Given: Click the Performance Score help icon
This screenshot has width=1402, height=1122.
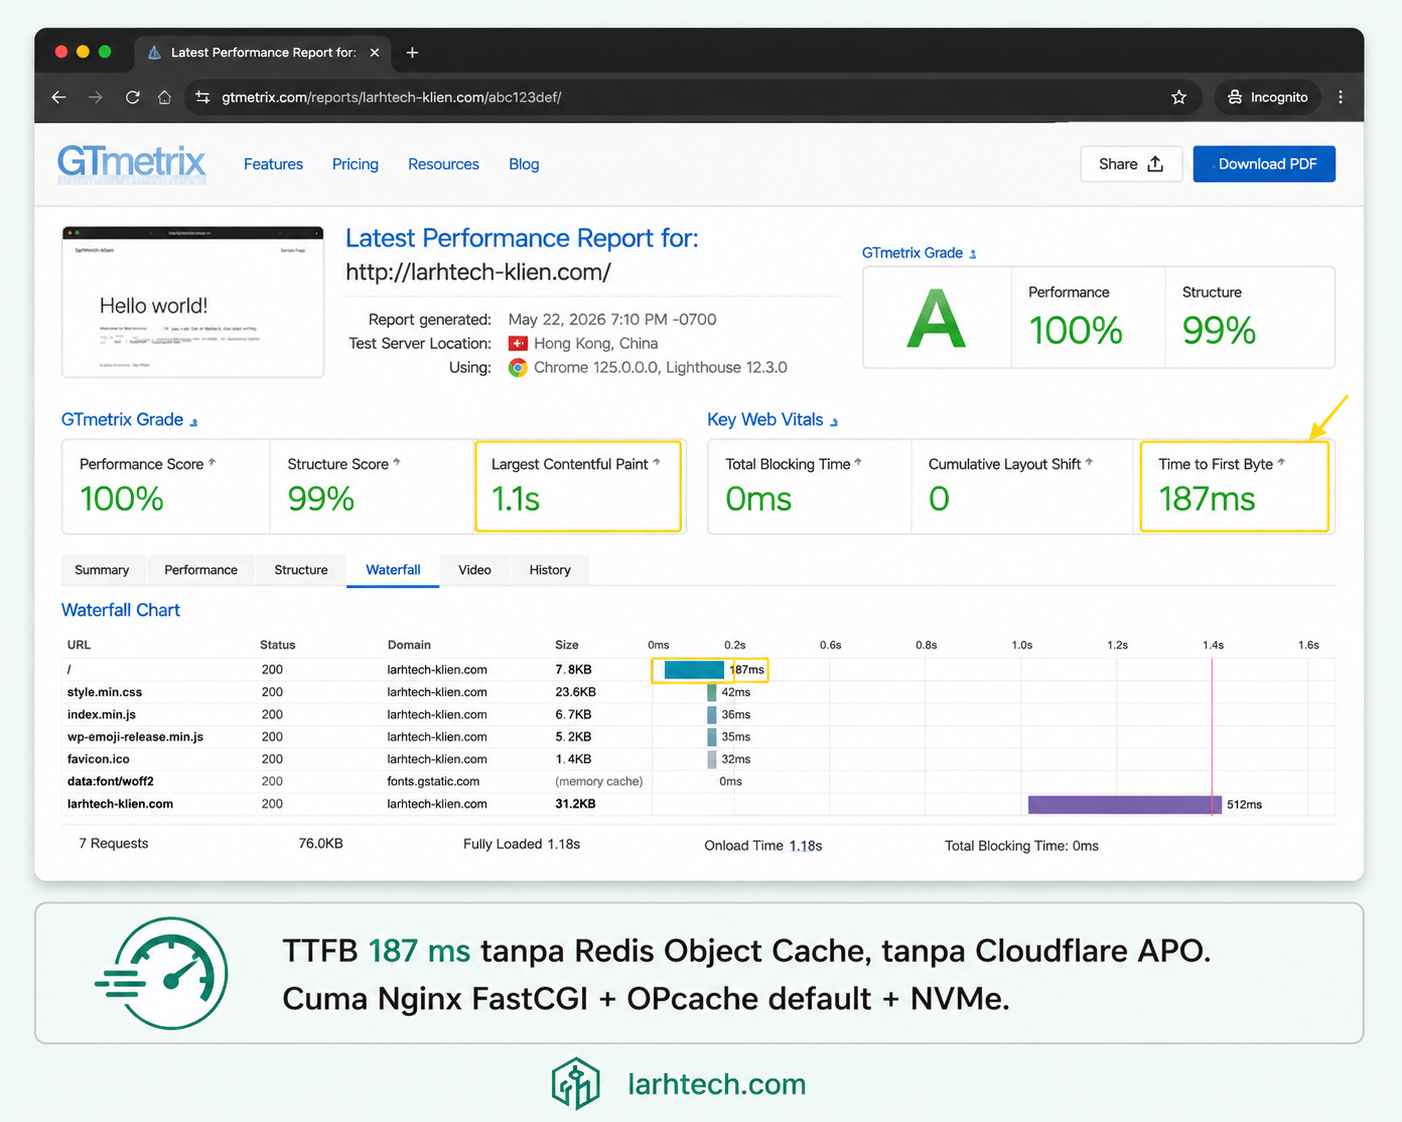Looking at the screenshot, I should (x=212, y=462).
